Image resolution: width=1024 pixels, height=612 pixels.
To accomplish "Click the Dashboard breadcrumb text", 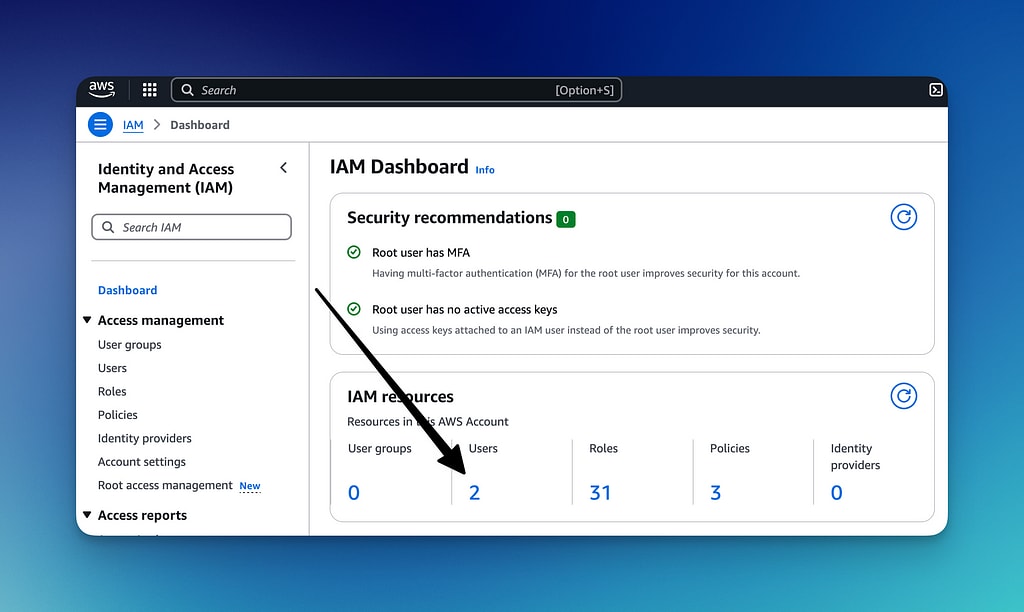I will point(200,125).
